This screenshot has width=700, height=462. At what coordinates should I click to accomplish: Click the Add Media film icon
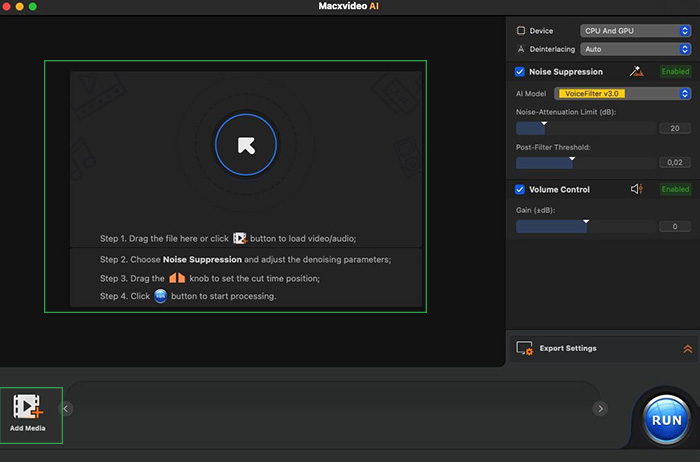pyautogui.click(x=28, y=406)
